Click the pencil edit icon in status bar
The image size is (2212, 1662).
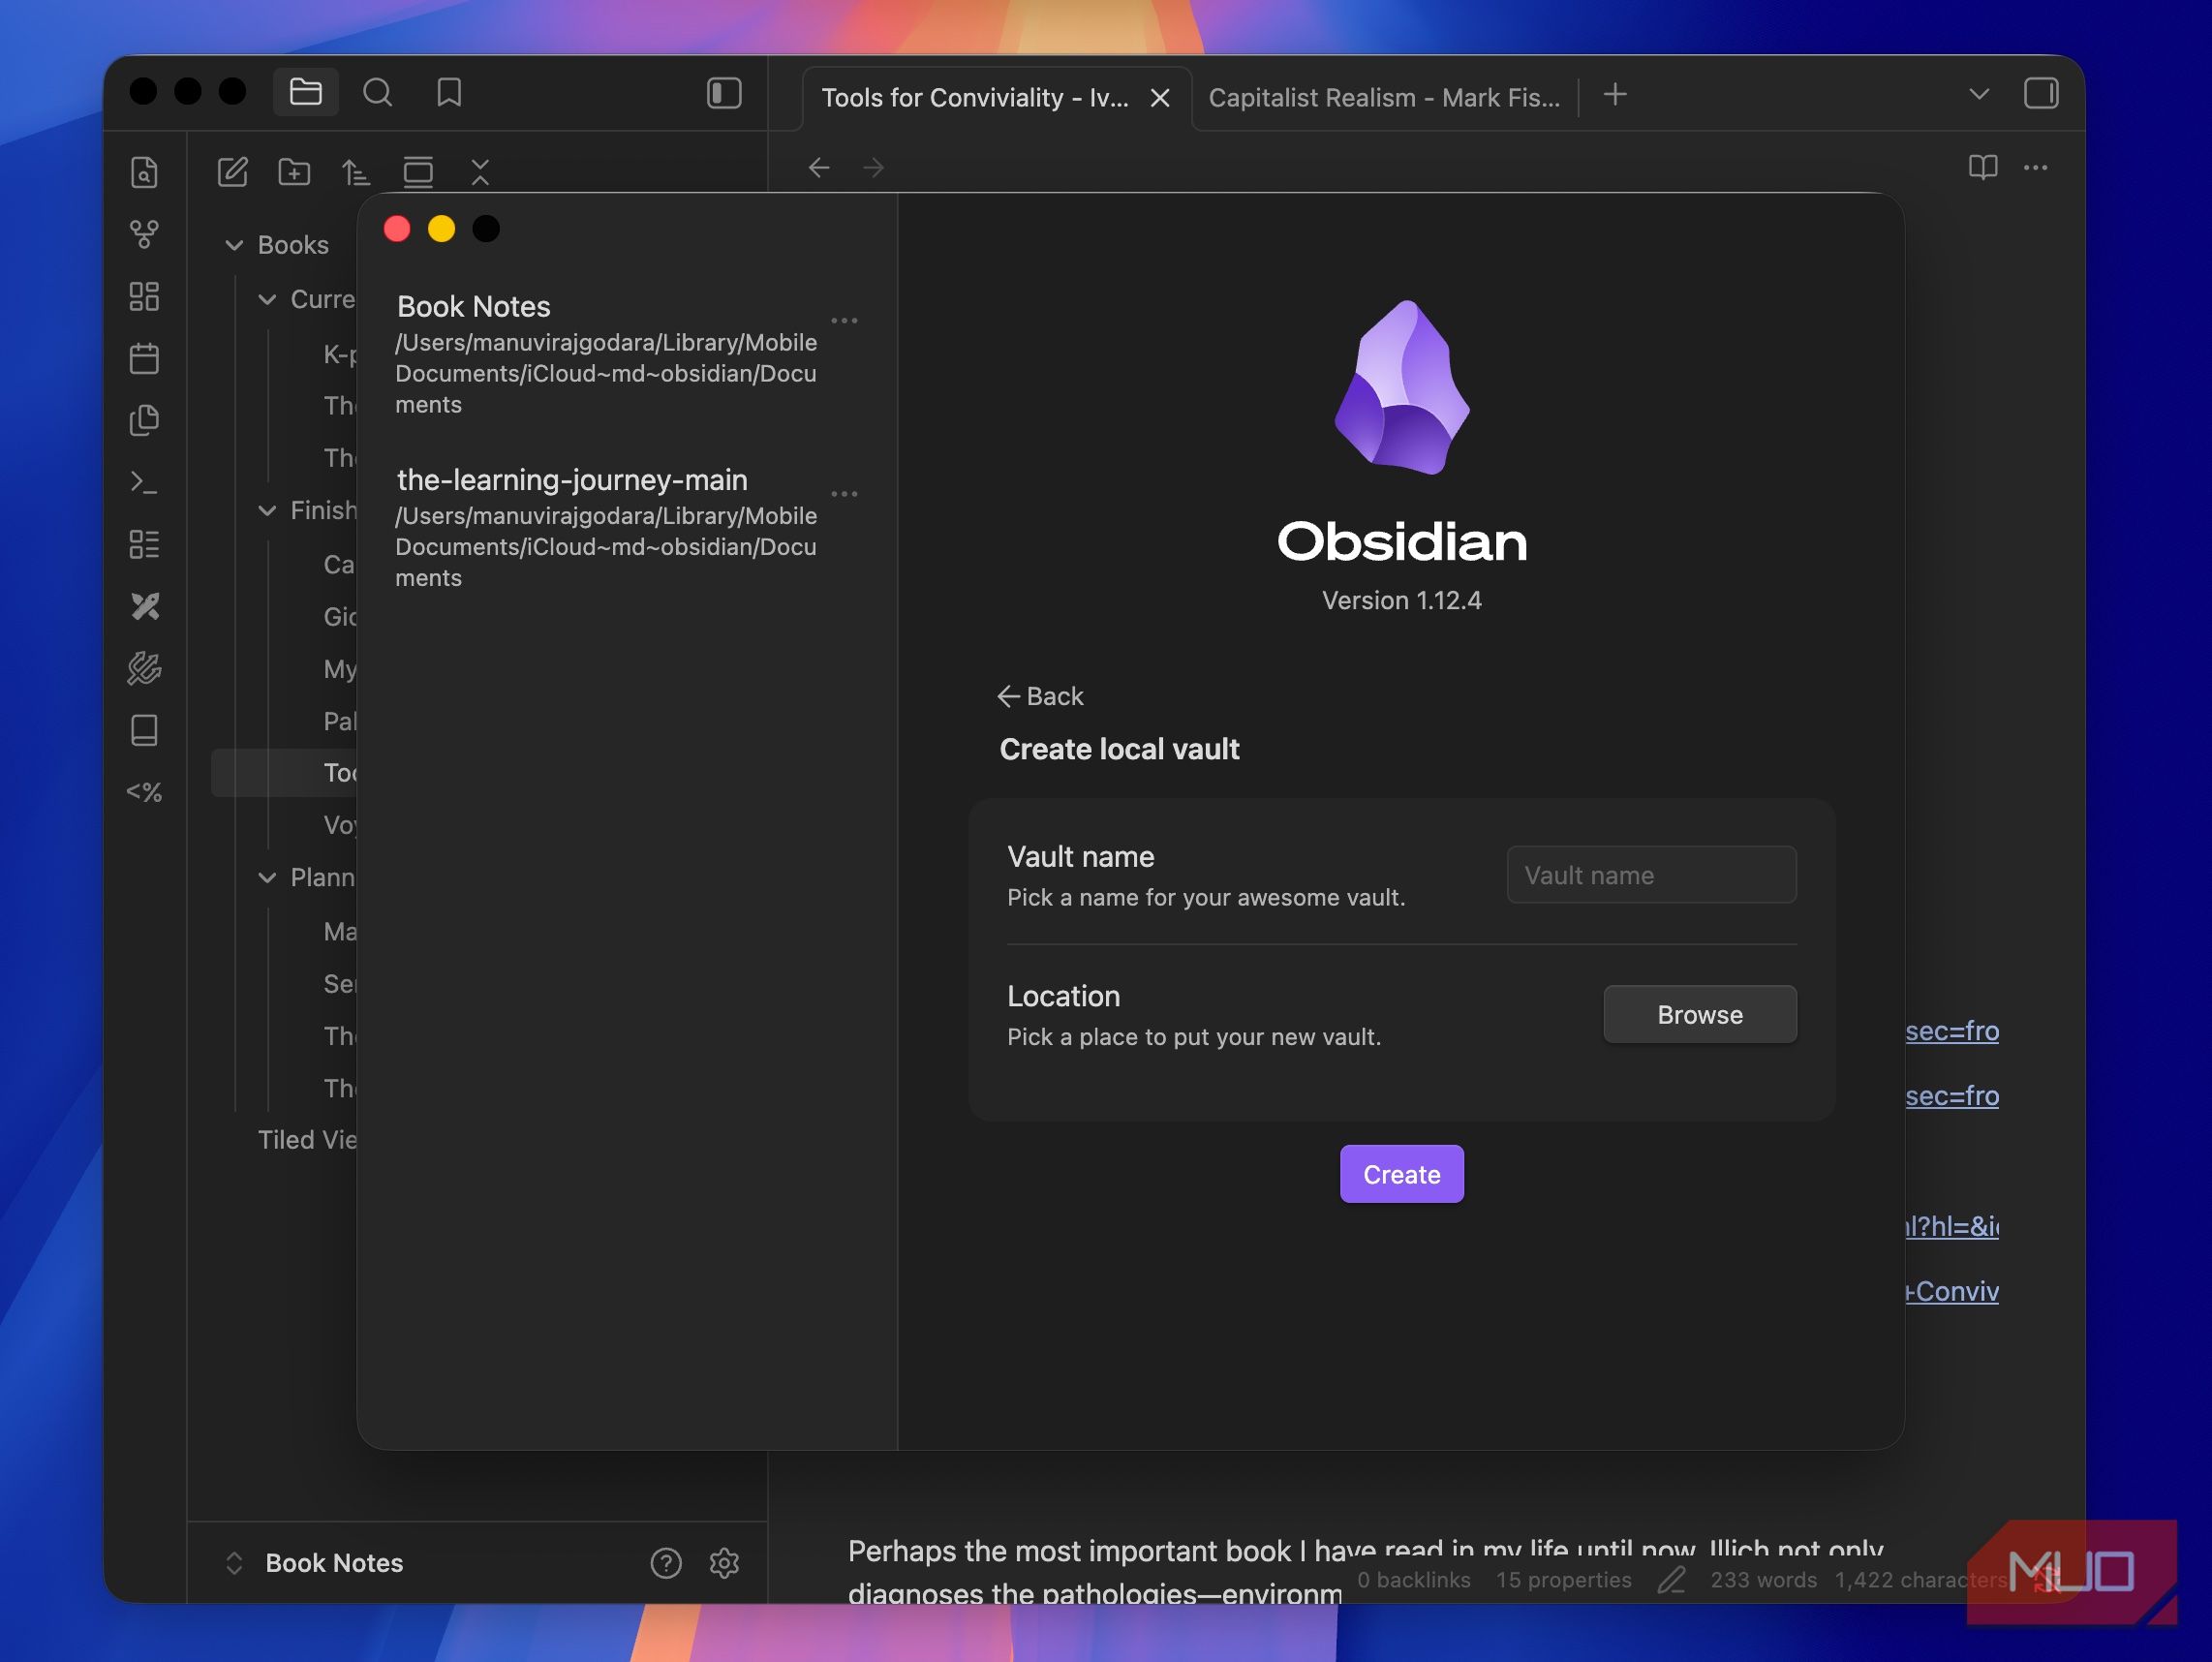click(x=1671, y=1580)
